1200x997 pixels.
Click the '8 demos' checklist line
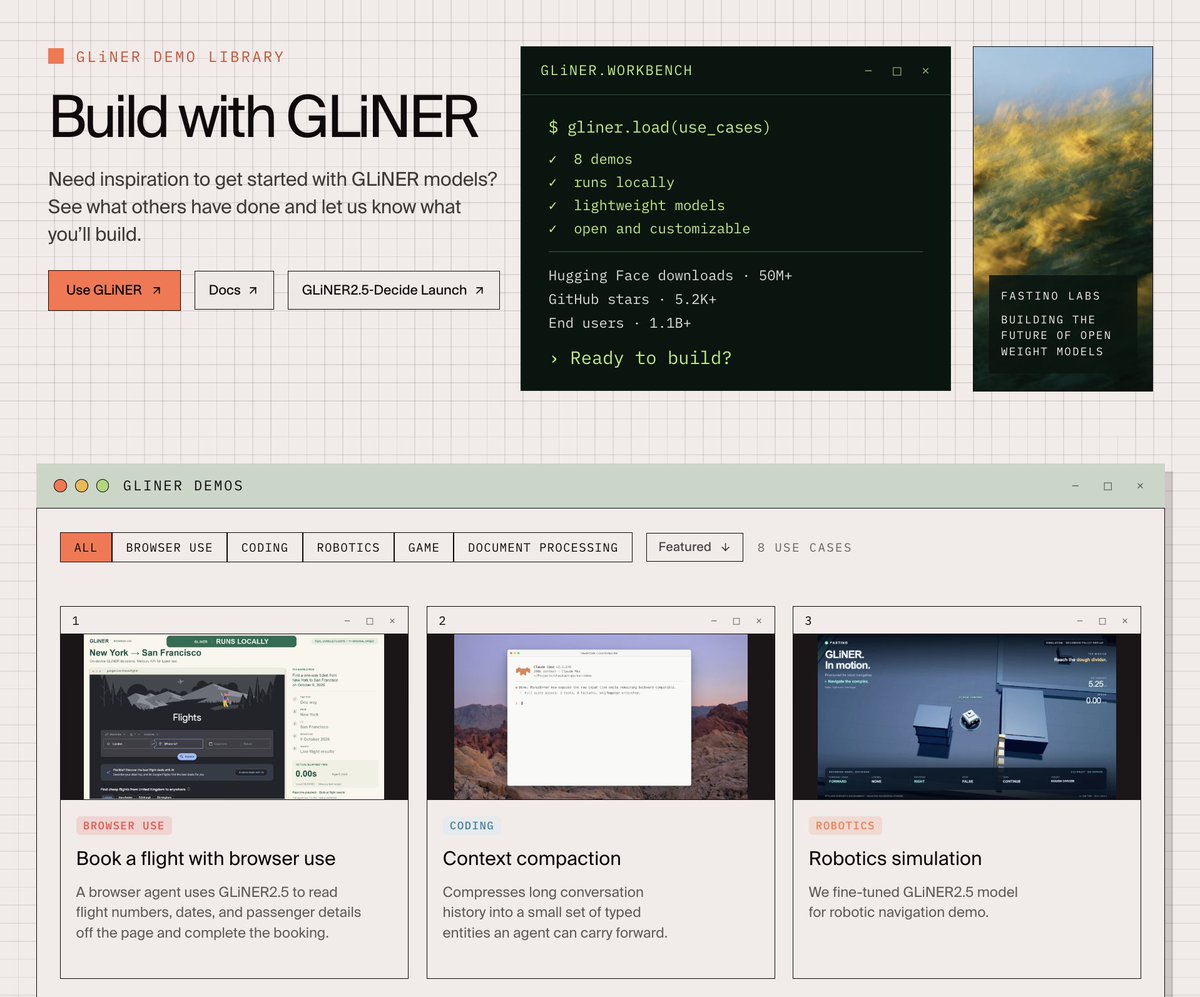coord(591,159)
